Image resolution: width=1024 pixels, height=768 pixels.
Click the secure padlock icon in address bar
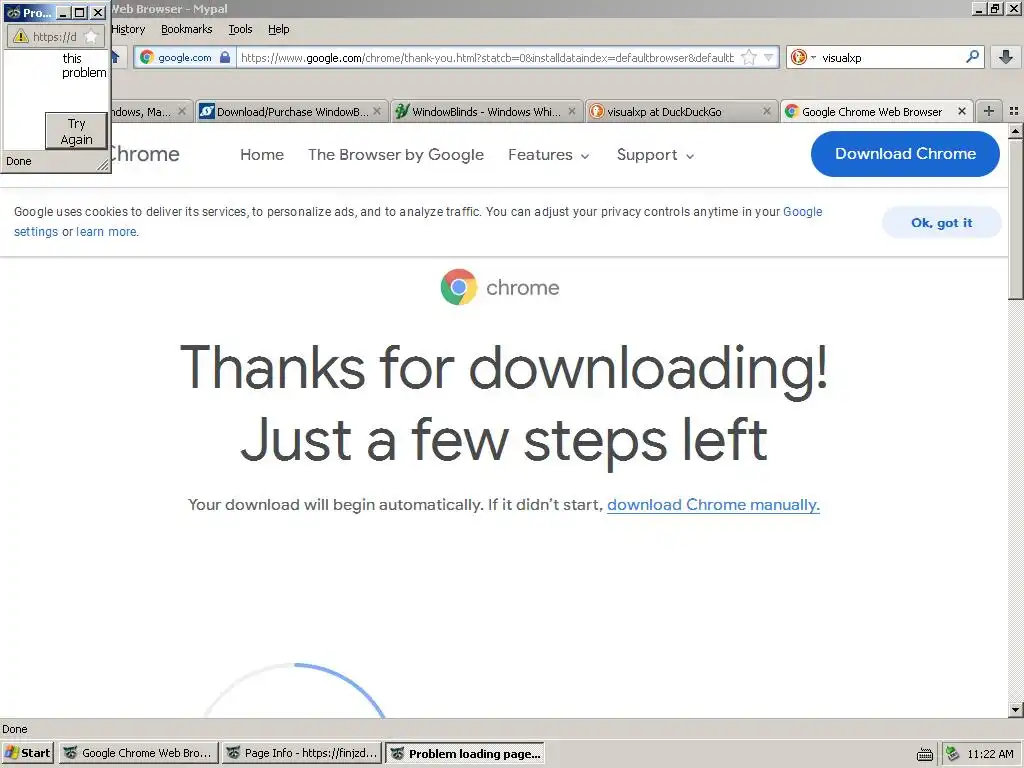tap(225, 57)
